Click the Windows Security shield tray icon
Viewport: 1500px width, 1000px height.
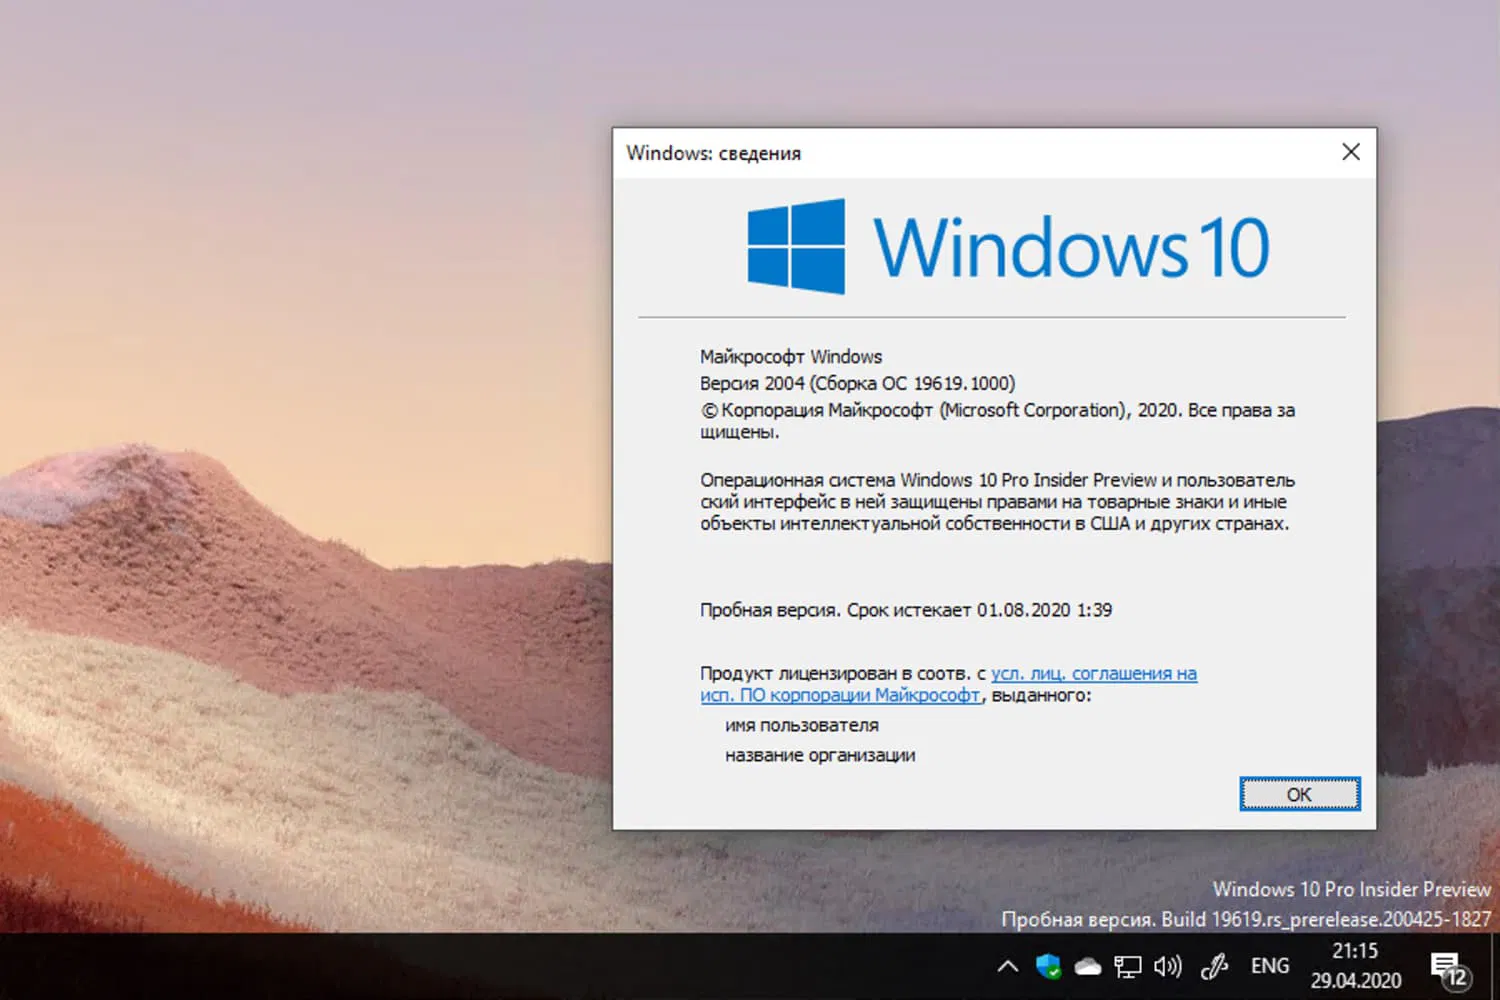pos(1047,965)
